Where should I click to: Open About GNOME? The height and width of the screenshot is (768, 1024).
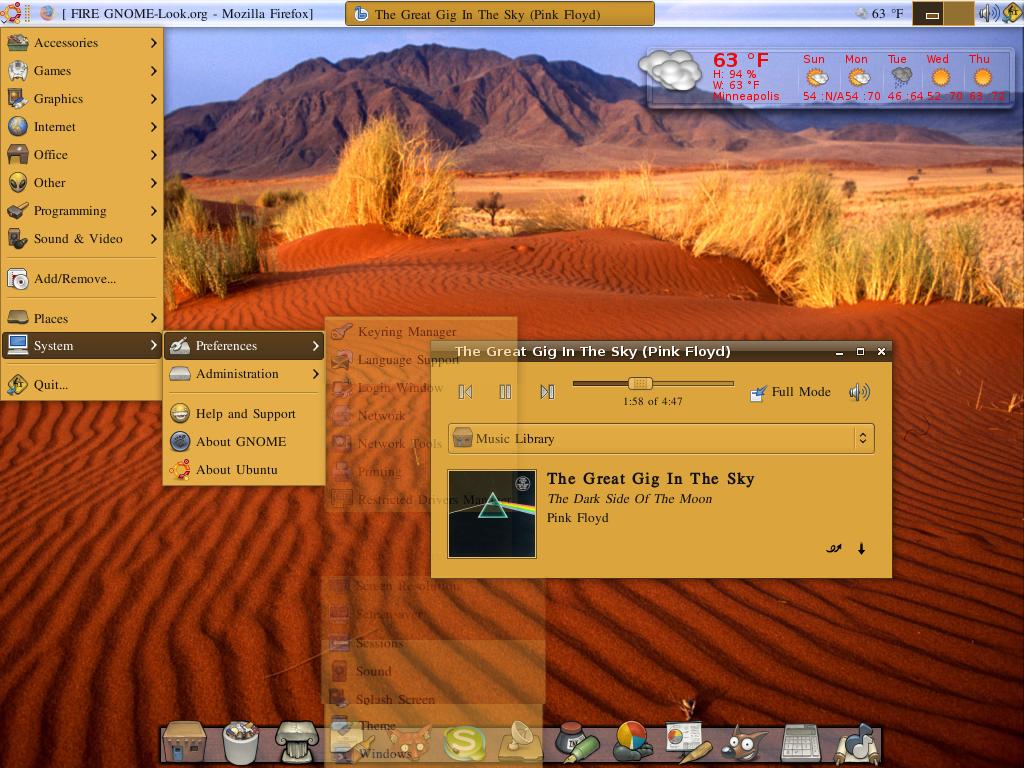(244, 441)
